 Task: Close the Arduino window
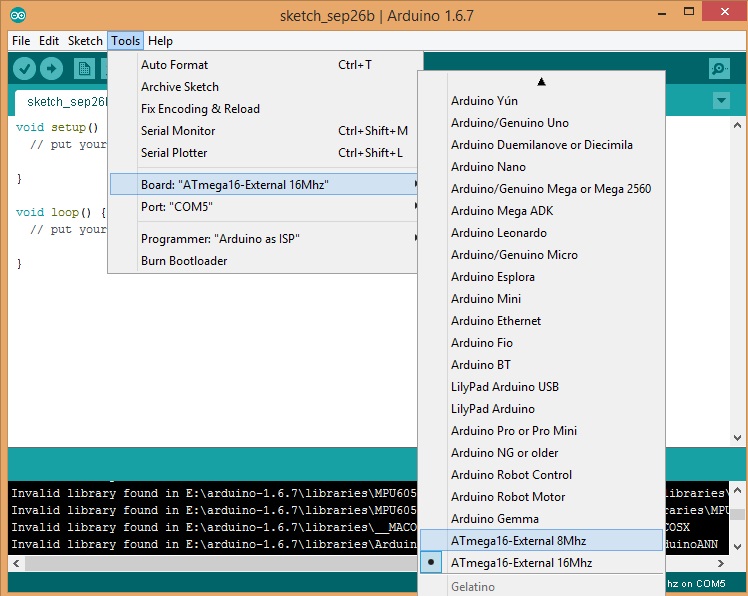coord(725,11)
